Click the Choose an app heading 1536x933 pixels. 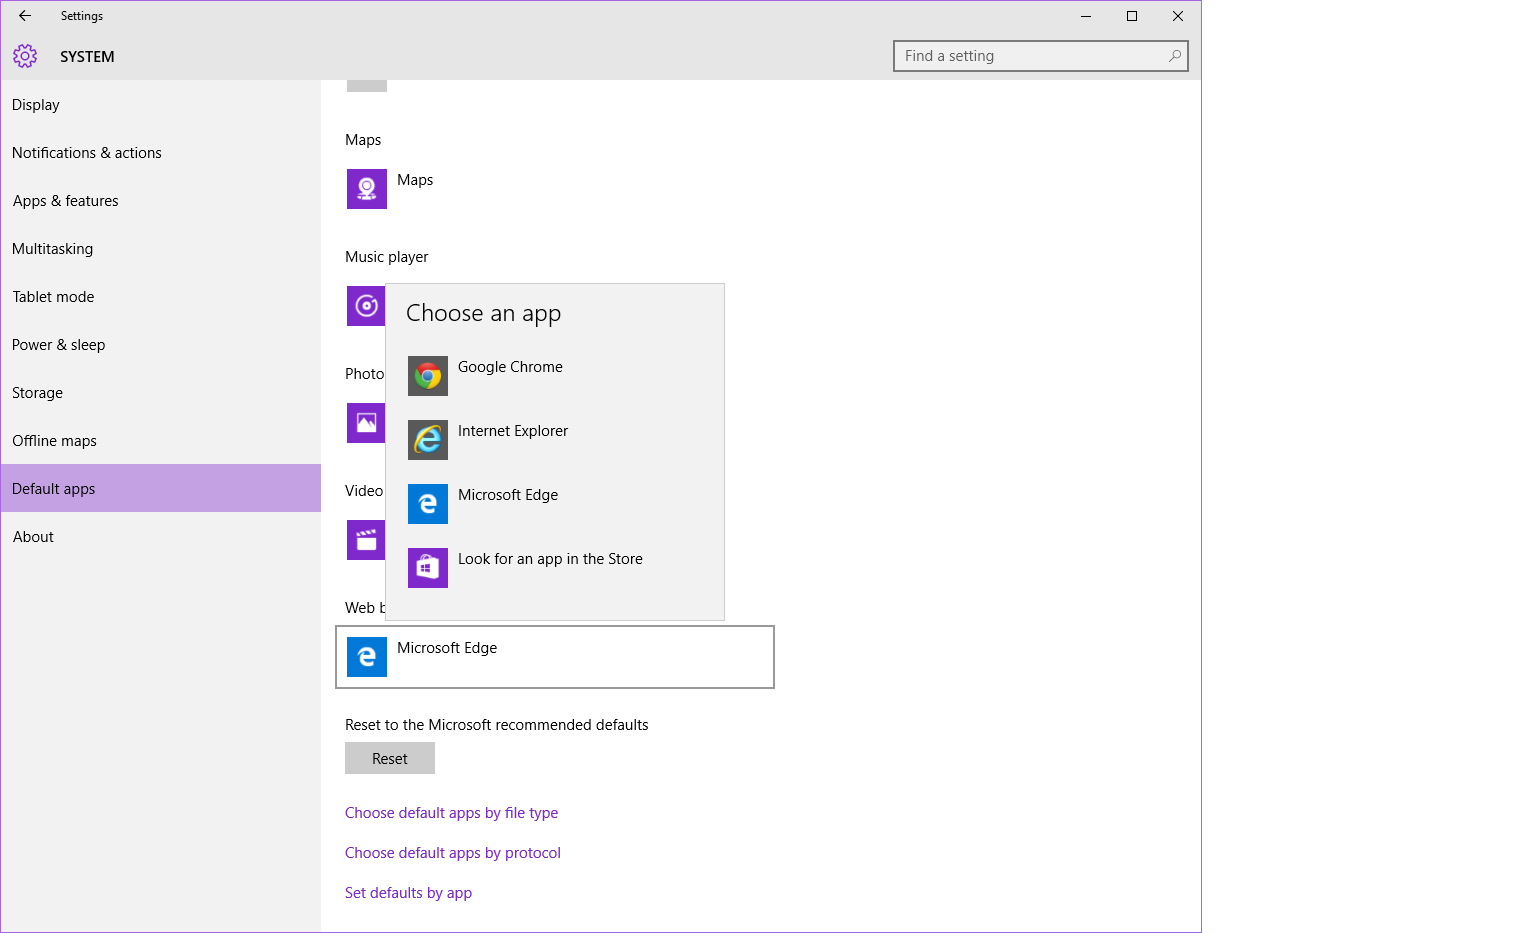484,313
